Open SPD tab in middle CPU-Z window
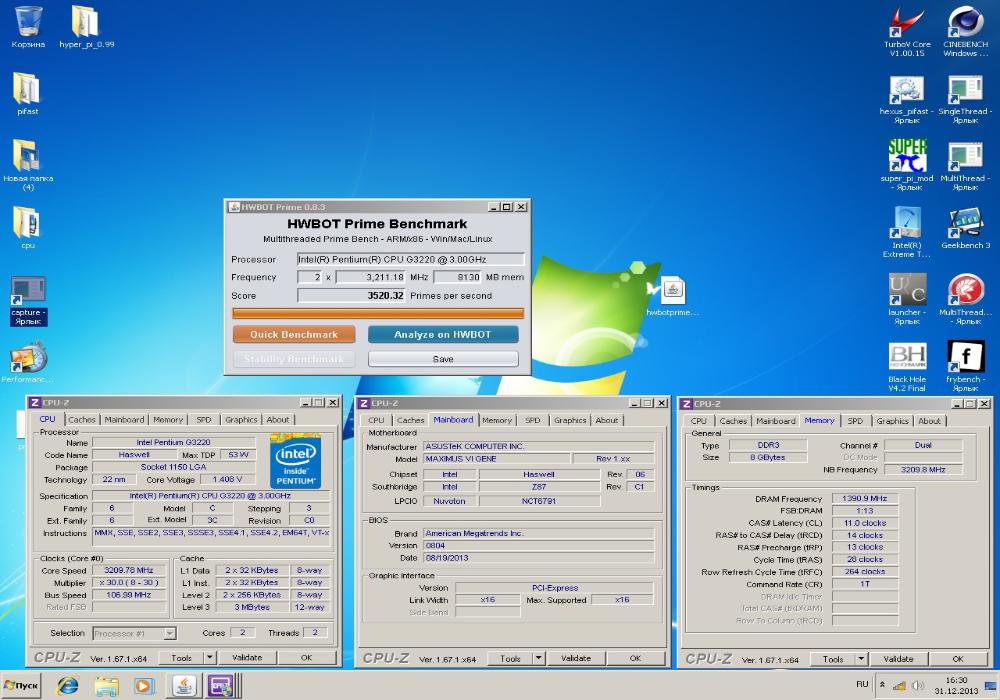This screenshot has height=700, width=1000. click(x=533, y=420)
